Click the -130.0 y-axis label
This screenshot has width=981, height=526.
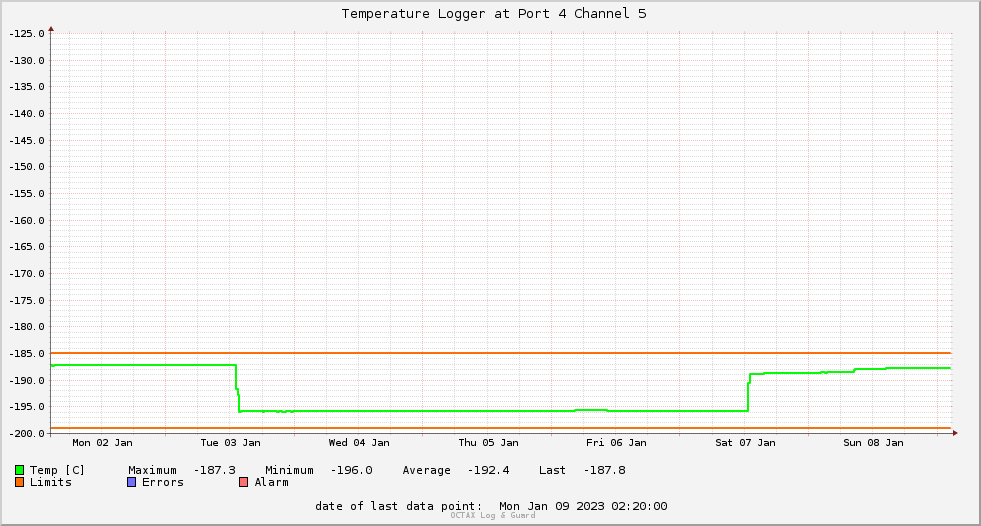(27, 61)
